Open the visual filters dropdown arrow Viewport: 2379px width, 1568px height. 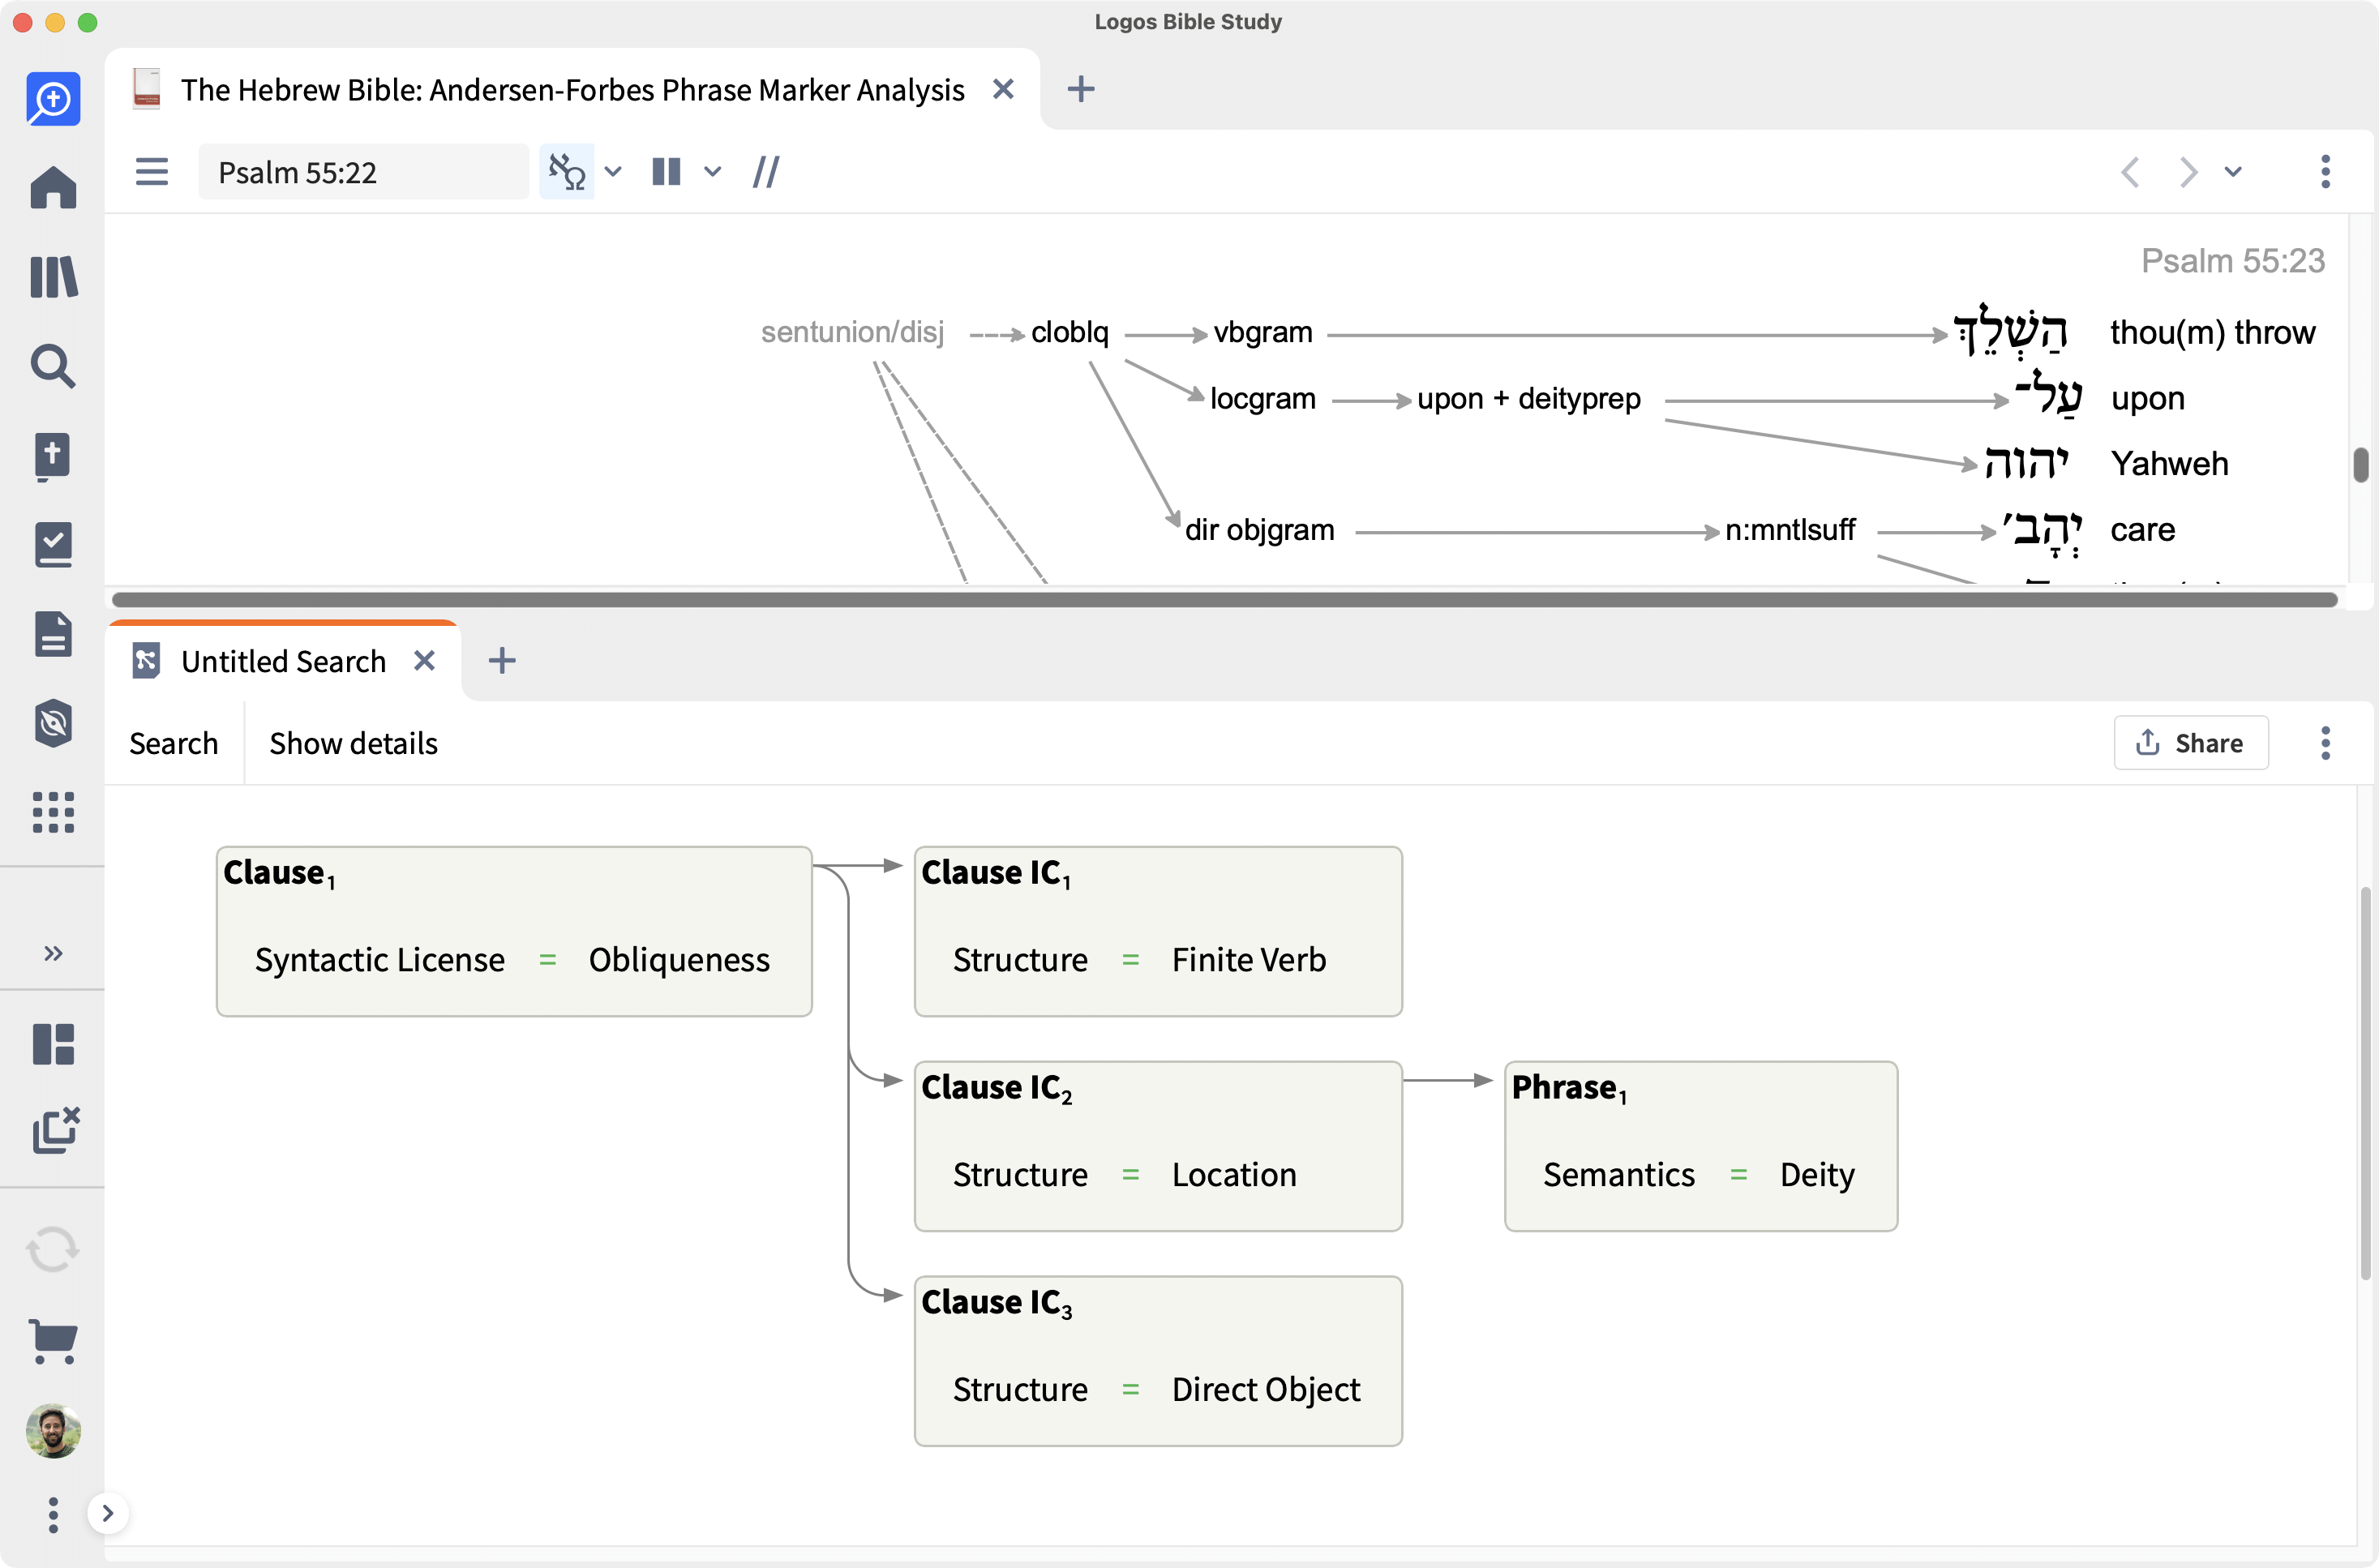pos(613,172)
